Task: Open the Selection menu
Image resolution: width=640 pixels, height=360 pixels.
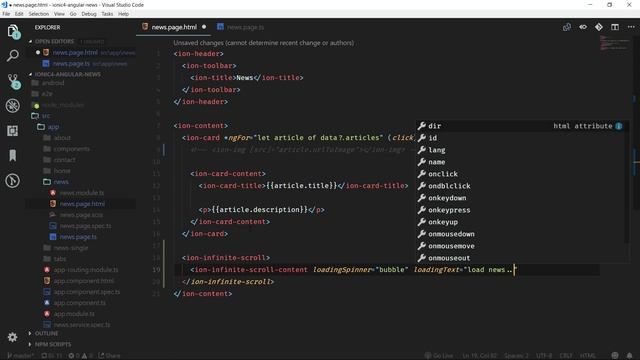Action: click(x=39, y=14)
